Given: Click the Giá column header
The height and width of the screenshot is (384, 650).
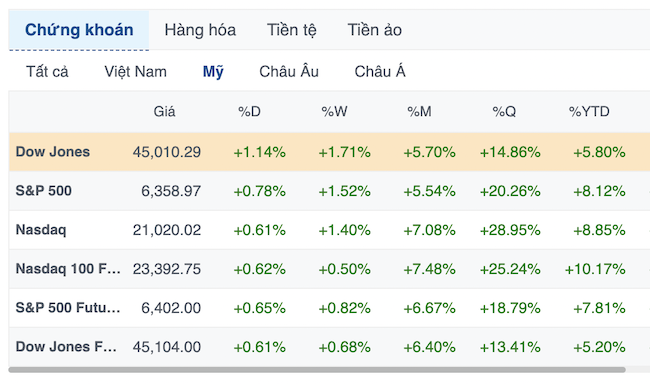Looking at the screenshot, I should click(x=164, y=112).
